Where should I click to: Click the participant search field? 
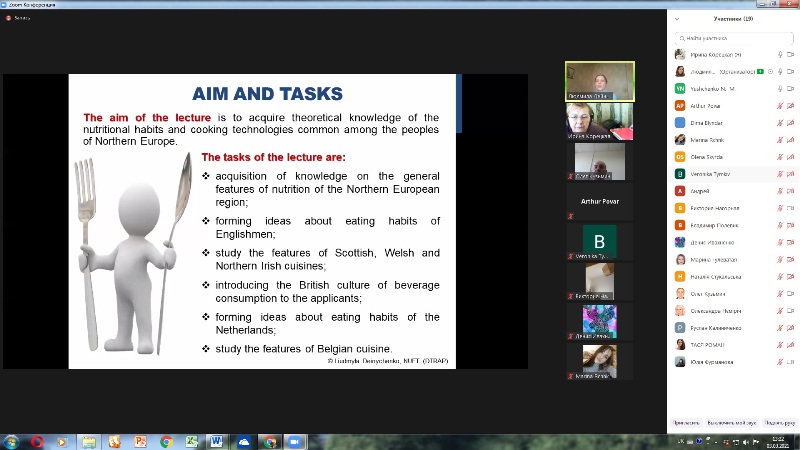pos(734,38)
